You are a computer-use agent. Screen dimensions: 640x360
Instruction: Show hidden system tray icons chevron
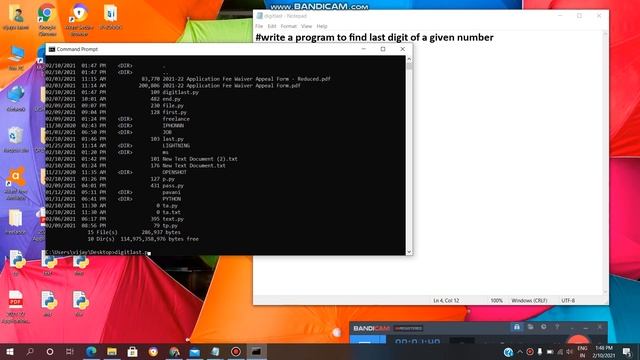520,352
